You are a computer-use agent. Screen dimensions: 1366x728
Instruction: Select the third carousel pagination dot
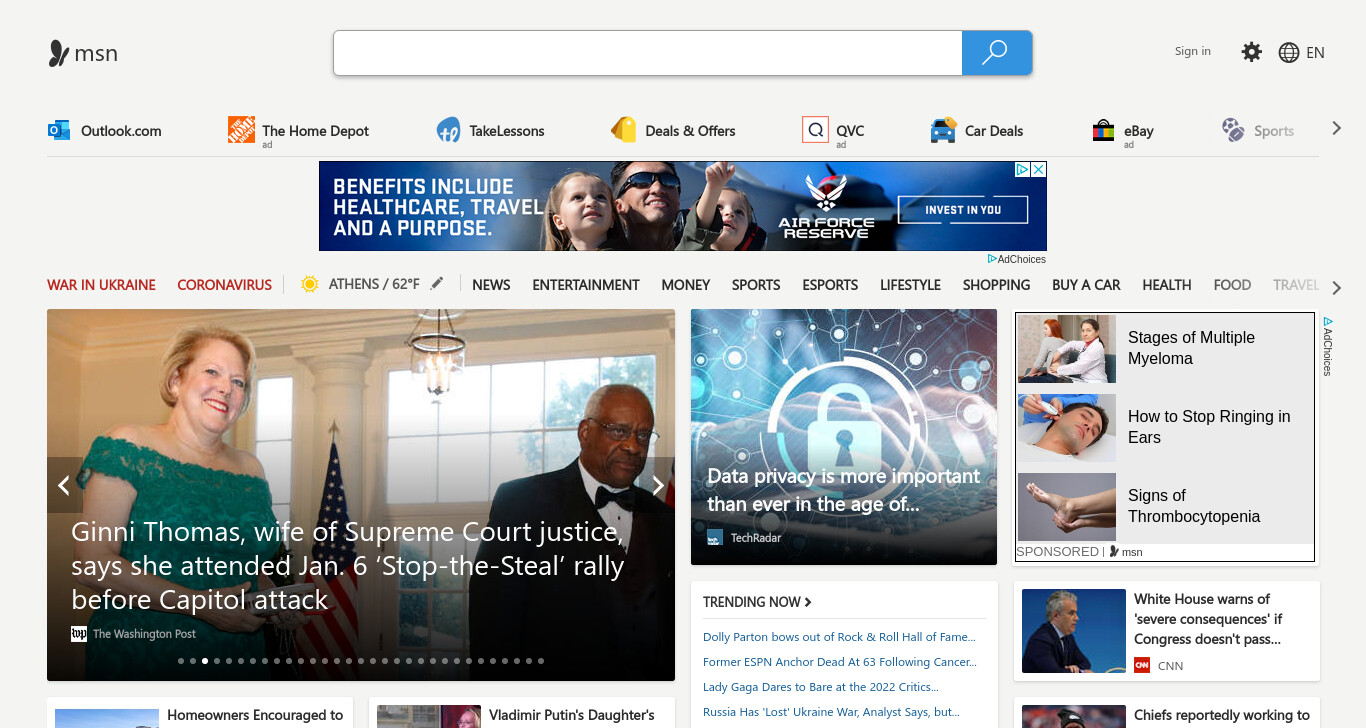[205, 661]
